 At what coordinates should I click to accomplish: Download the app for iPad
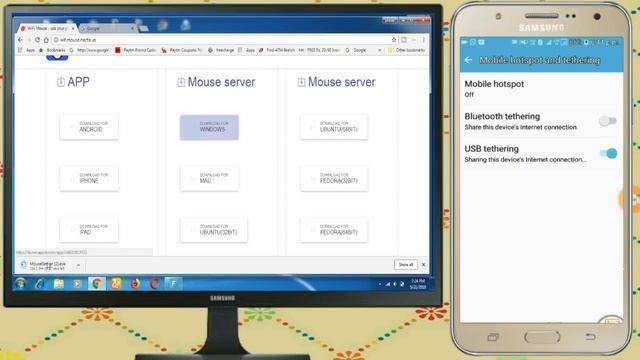(x=89, y=230)
